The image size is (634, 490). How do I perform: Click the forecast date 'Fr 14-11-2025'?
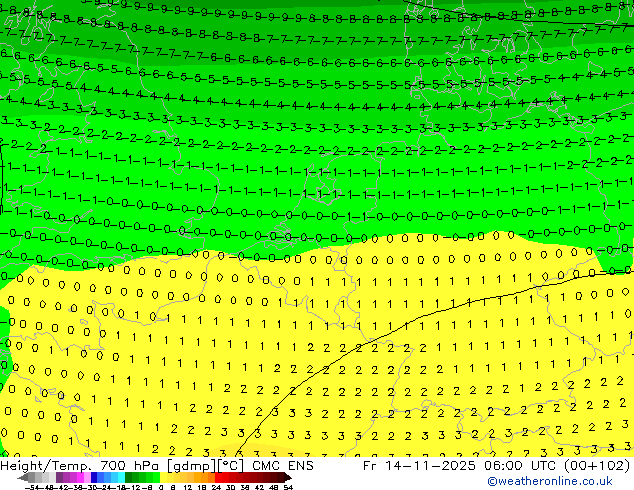[x=419, y=466]
